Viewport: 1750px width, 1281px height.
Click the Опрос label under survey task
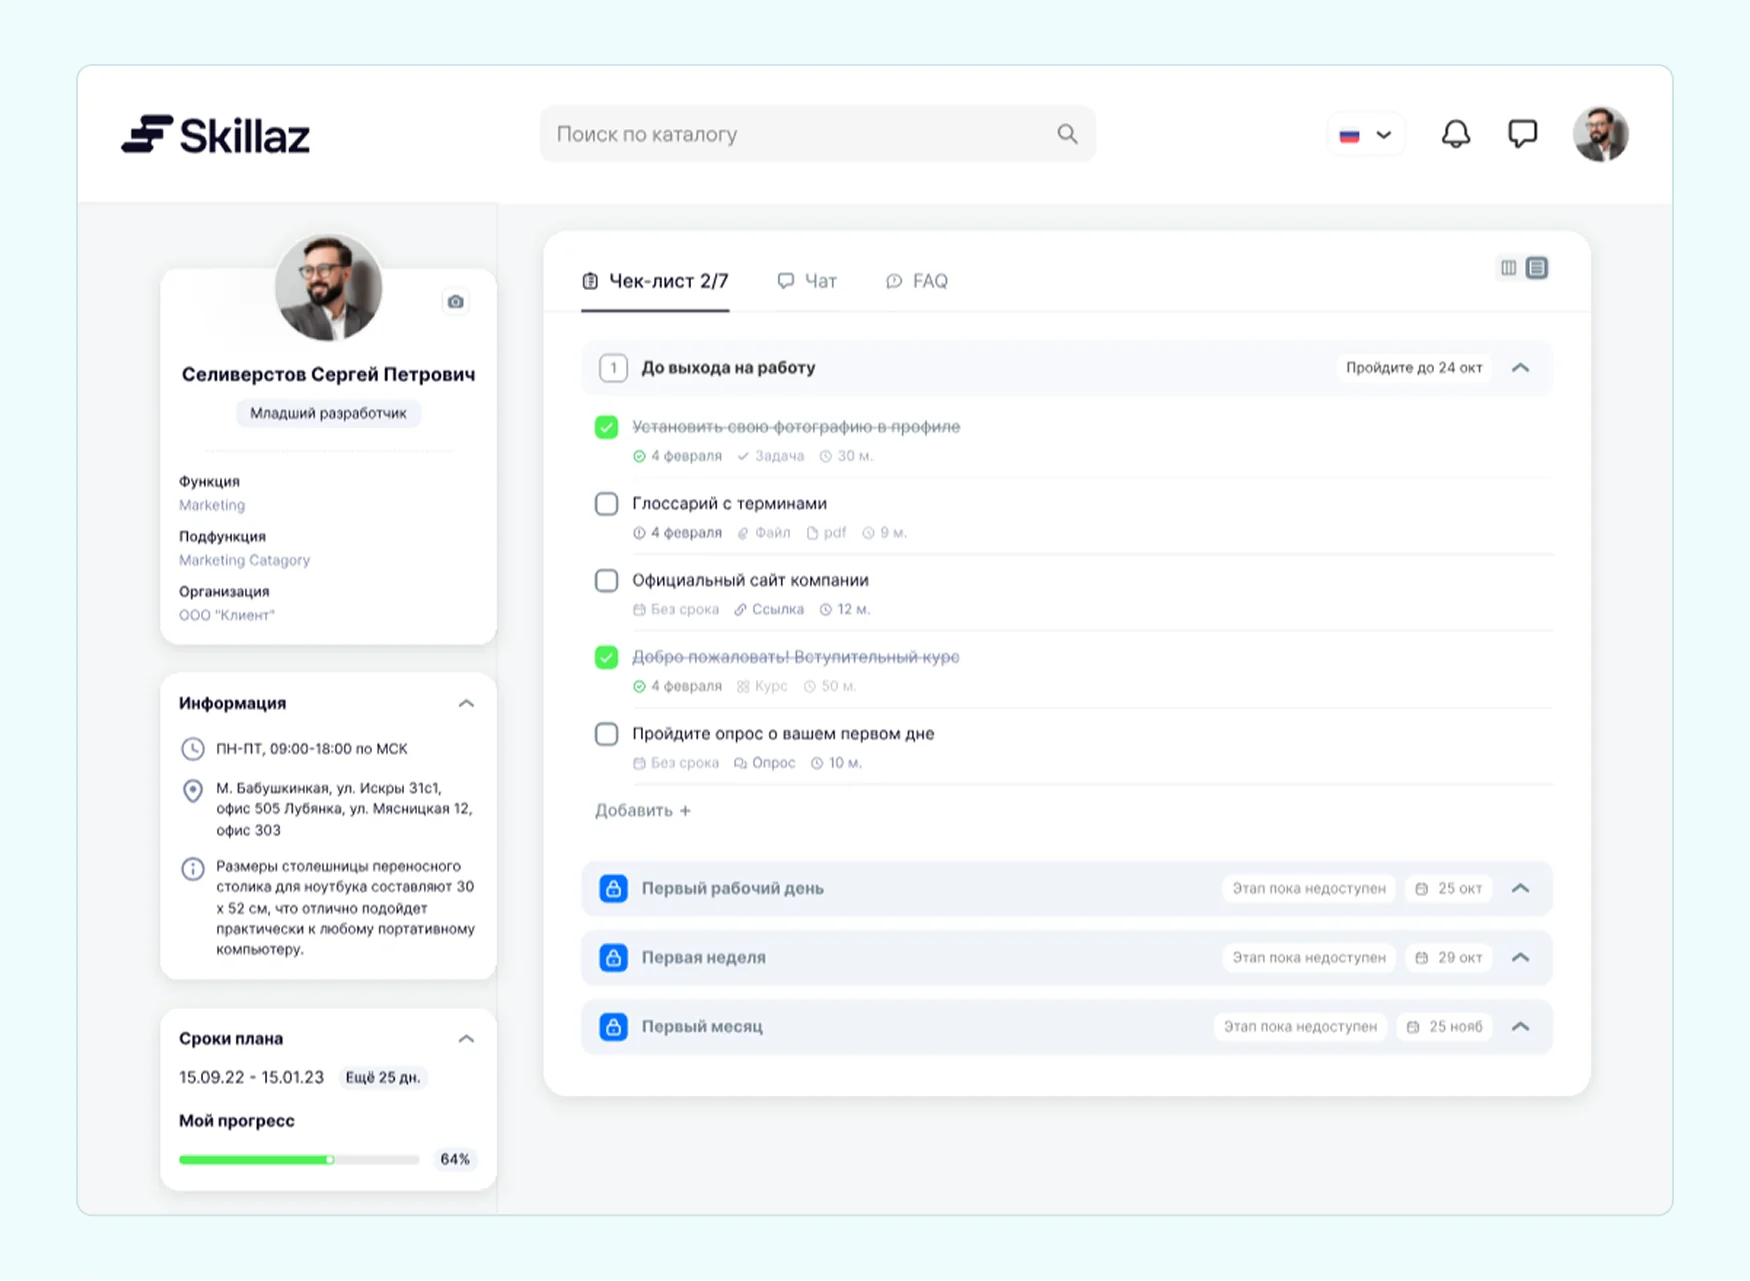(x=773, y=763)
